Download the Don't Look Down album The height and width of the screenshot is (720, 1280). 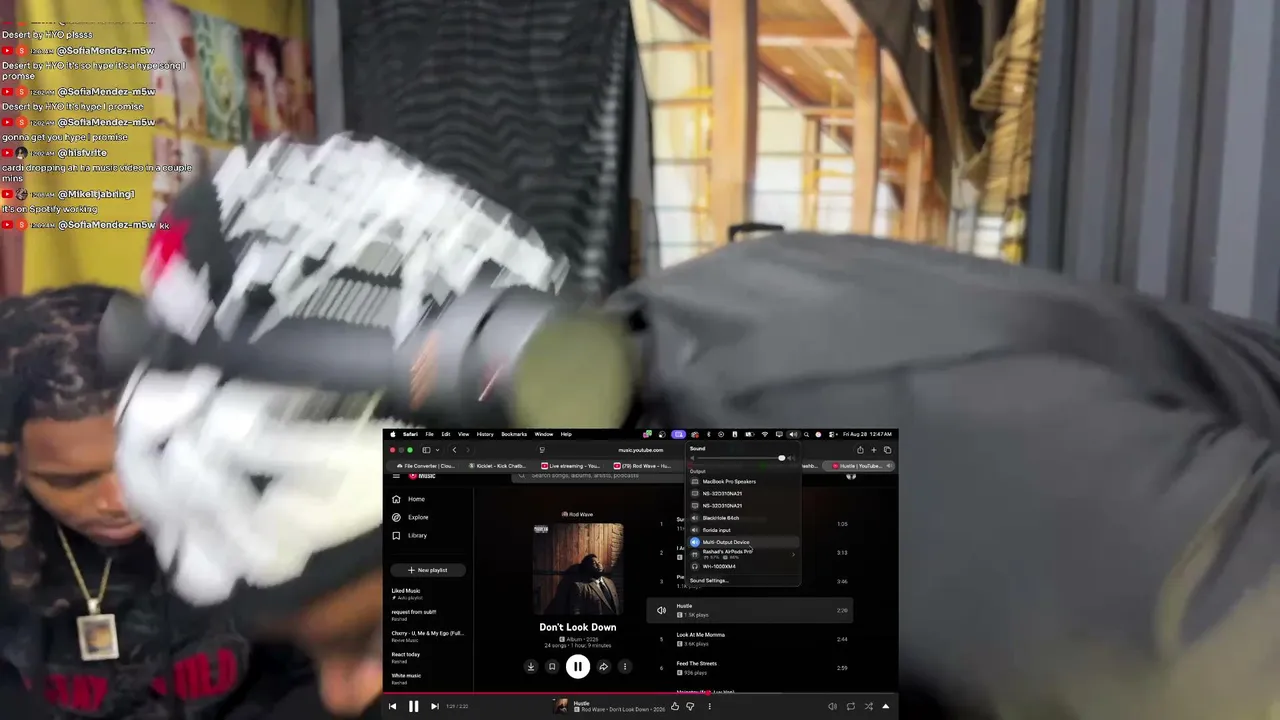click(531, 667)
